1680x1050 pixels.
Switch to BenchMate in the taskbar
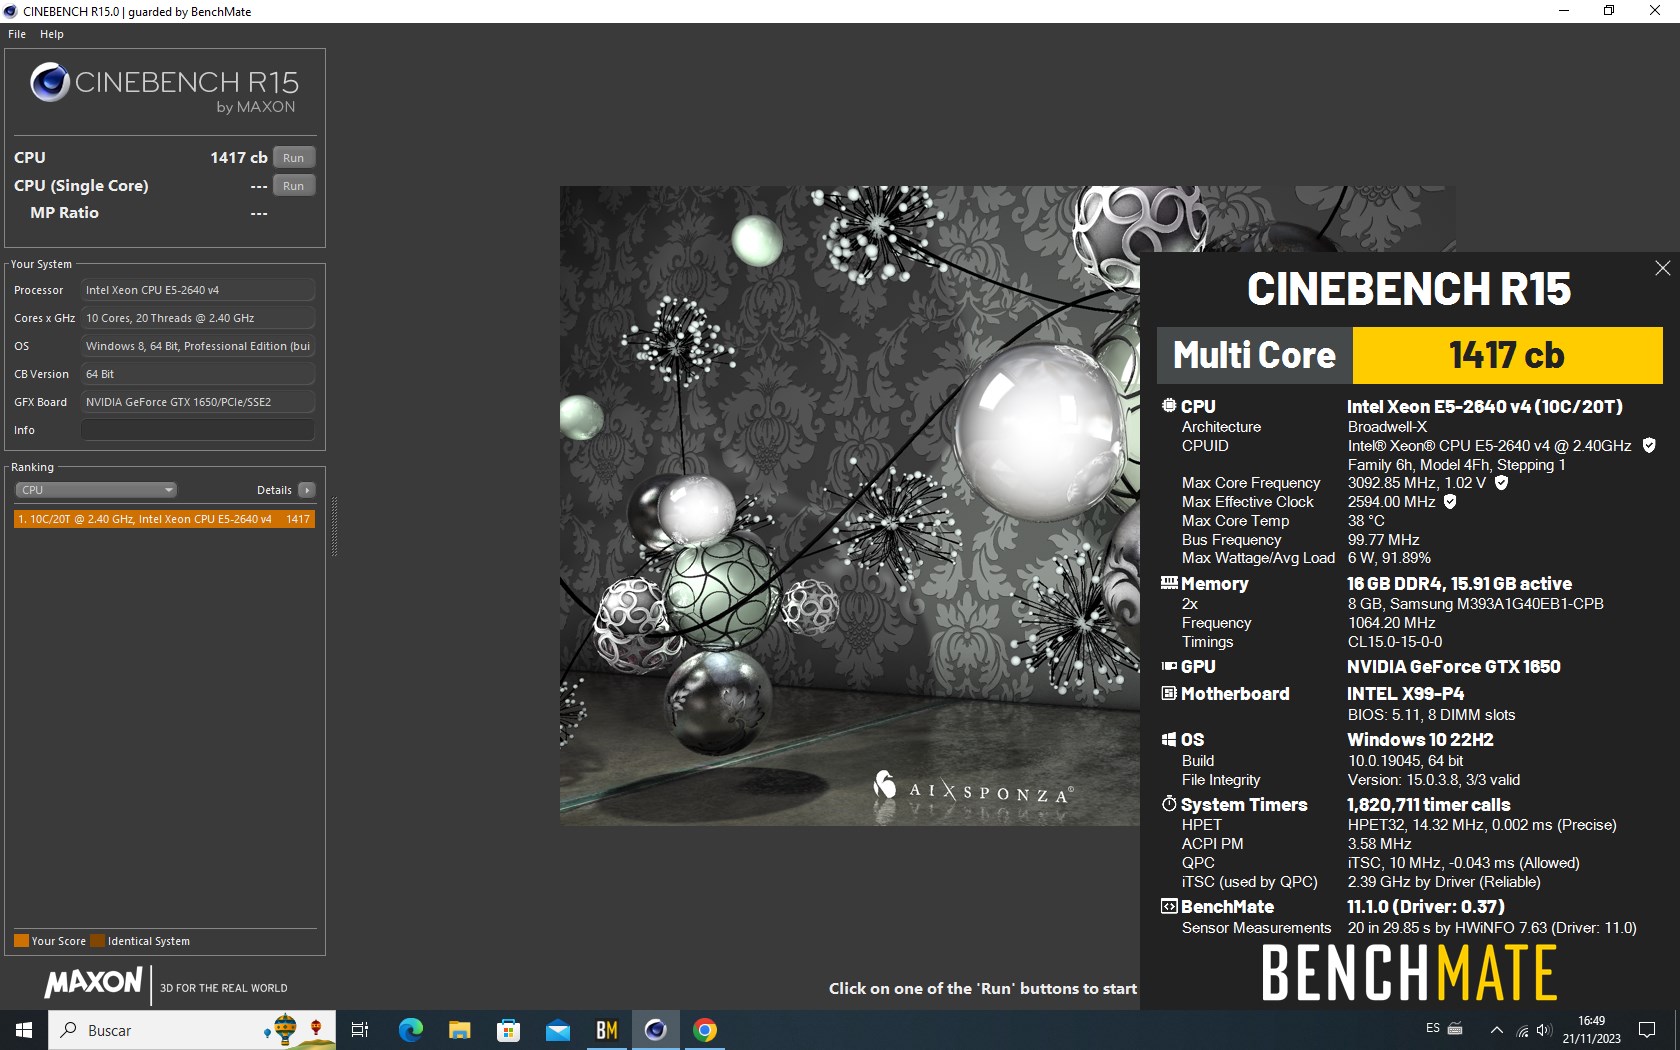tap(606, 1030)
